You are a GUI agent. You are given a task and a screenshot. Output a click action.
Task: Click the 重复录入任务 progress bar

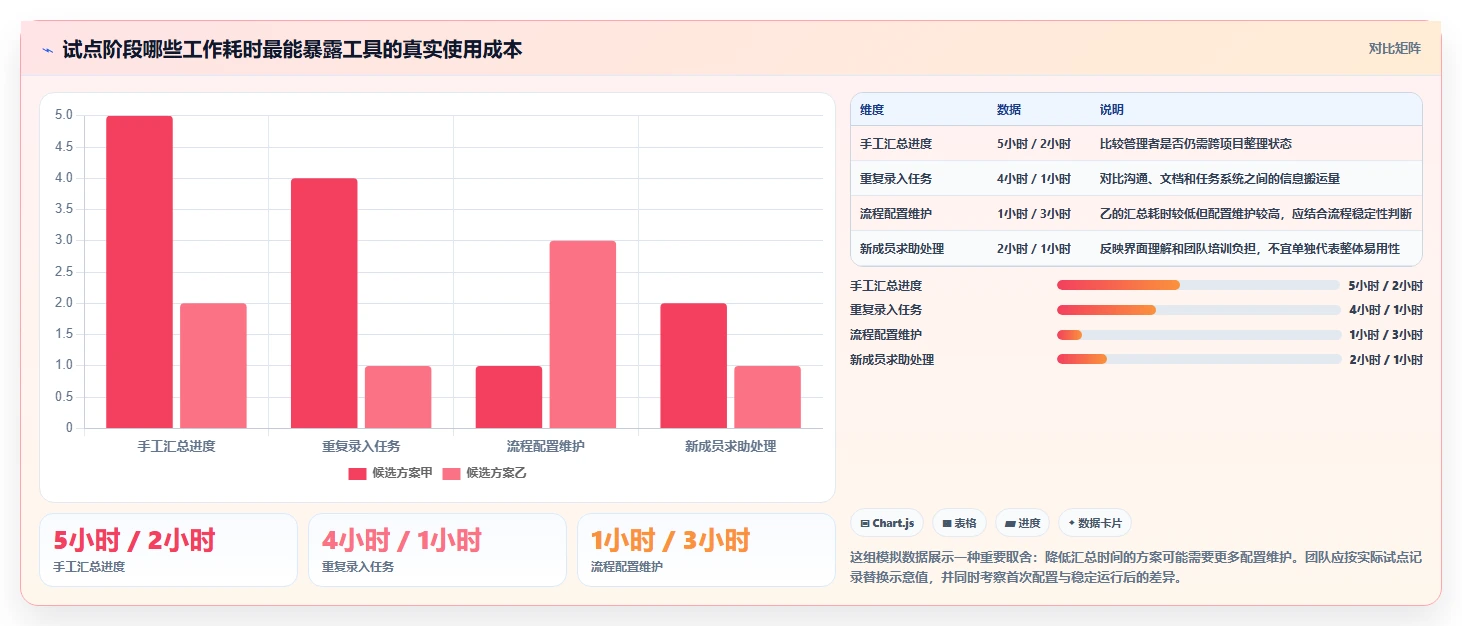click(x=1198, y=310)
